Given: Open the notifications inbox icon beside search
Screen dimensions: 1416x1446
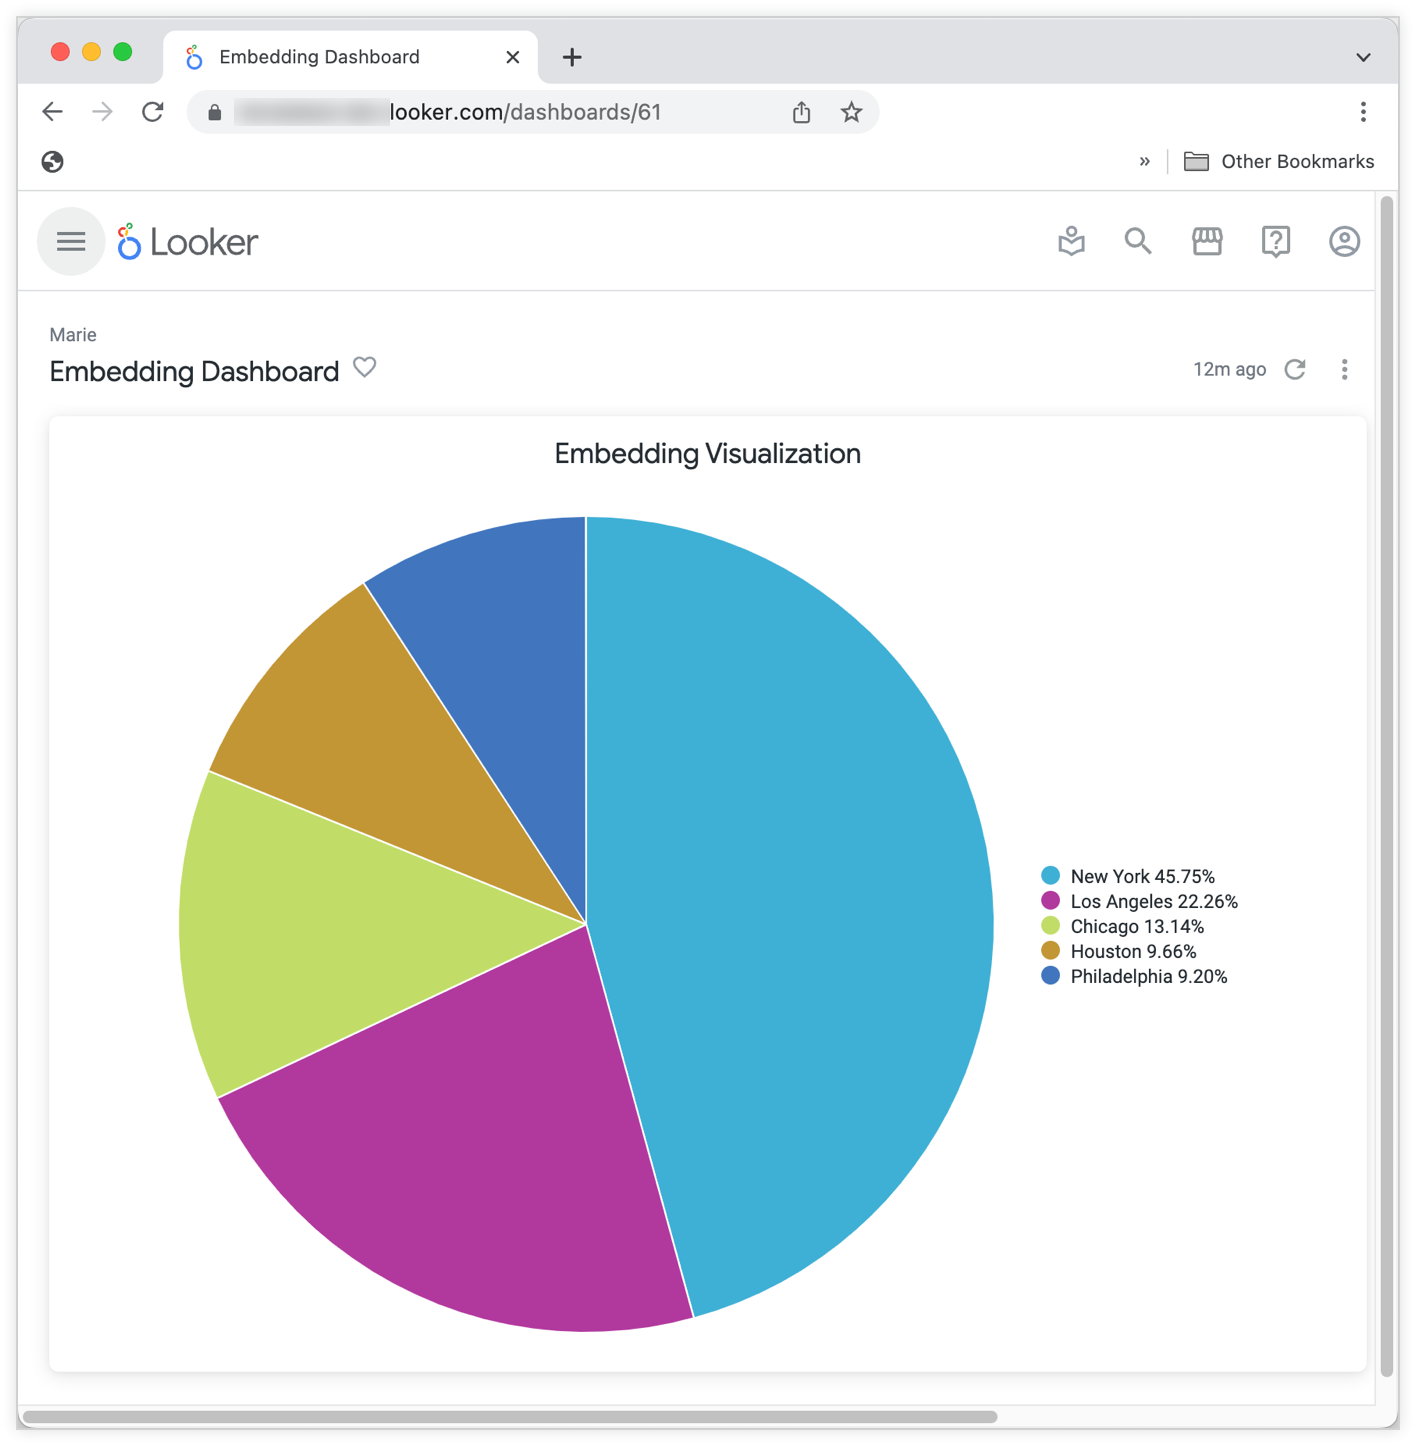Looking at the screenshot, I should 1072,241.
